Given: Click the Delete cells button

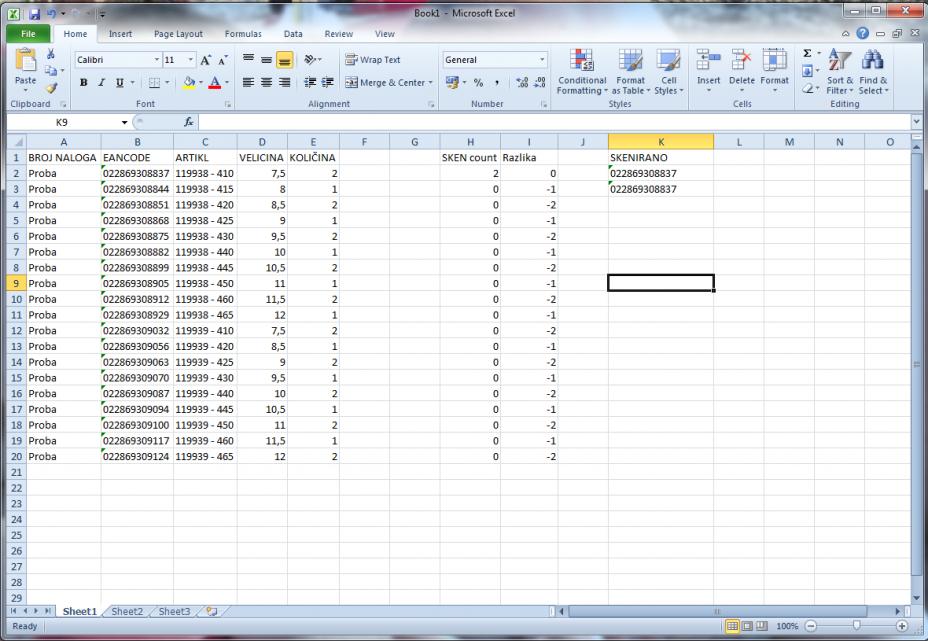Looking at the screenshot, I should [x=742, y=72].
